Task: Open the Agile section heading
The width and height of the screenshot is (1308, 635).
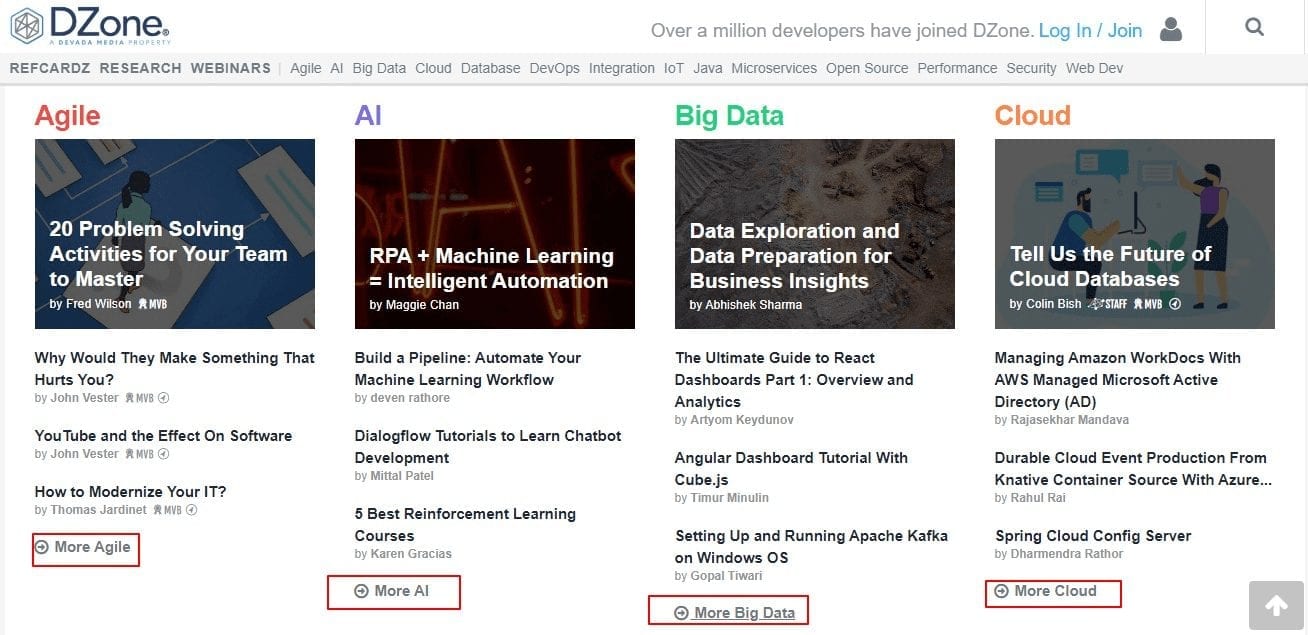Action: tap(67, 116)
